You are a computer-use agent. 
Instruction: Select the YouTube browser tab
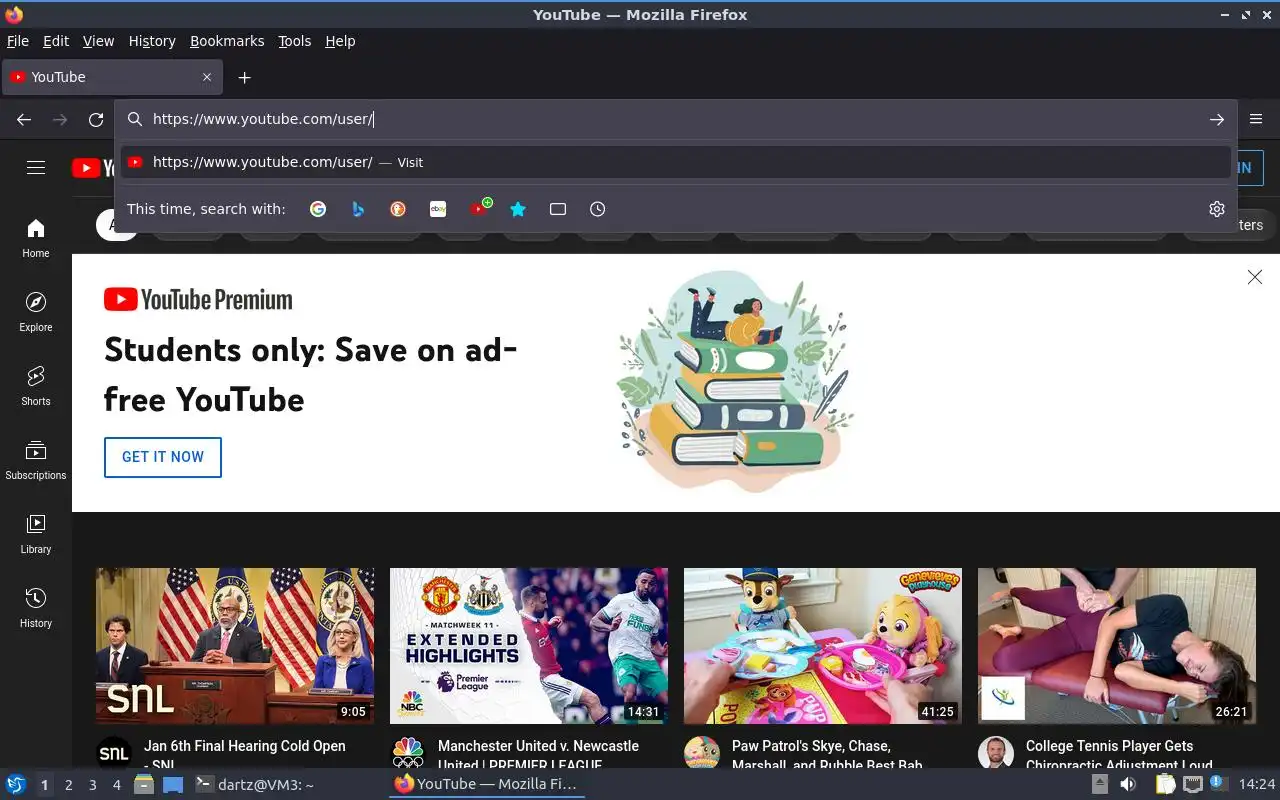coord(110,77)
